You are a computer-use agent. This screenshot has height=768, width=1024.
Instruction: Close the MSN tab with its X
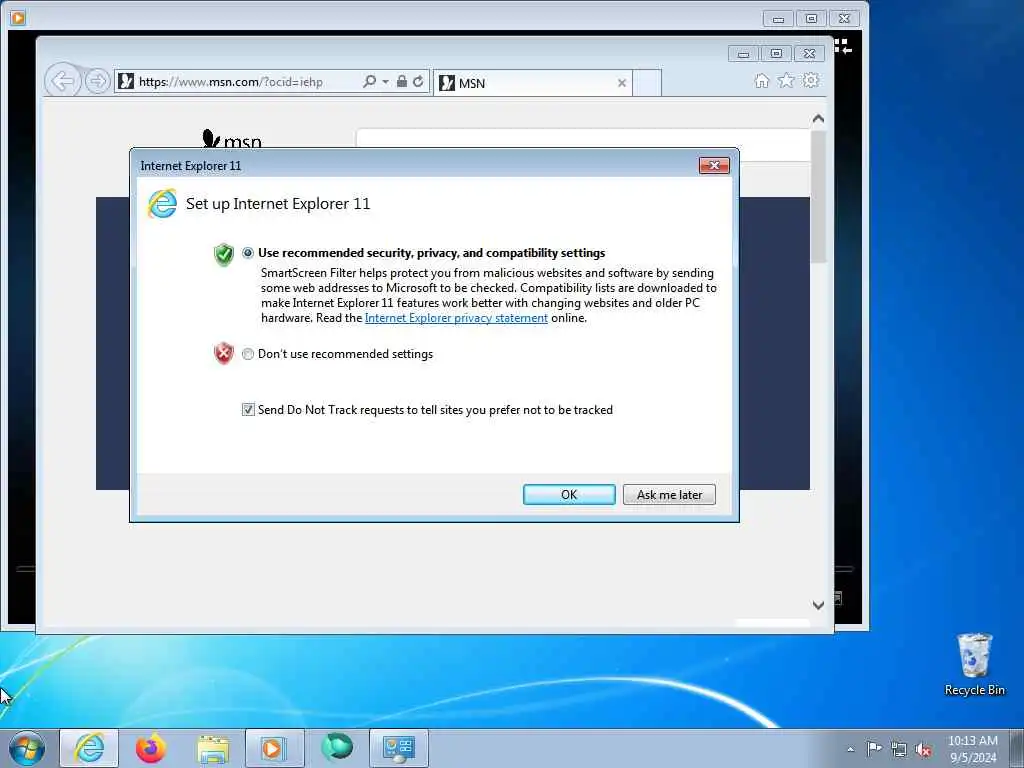point(622,83)
